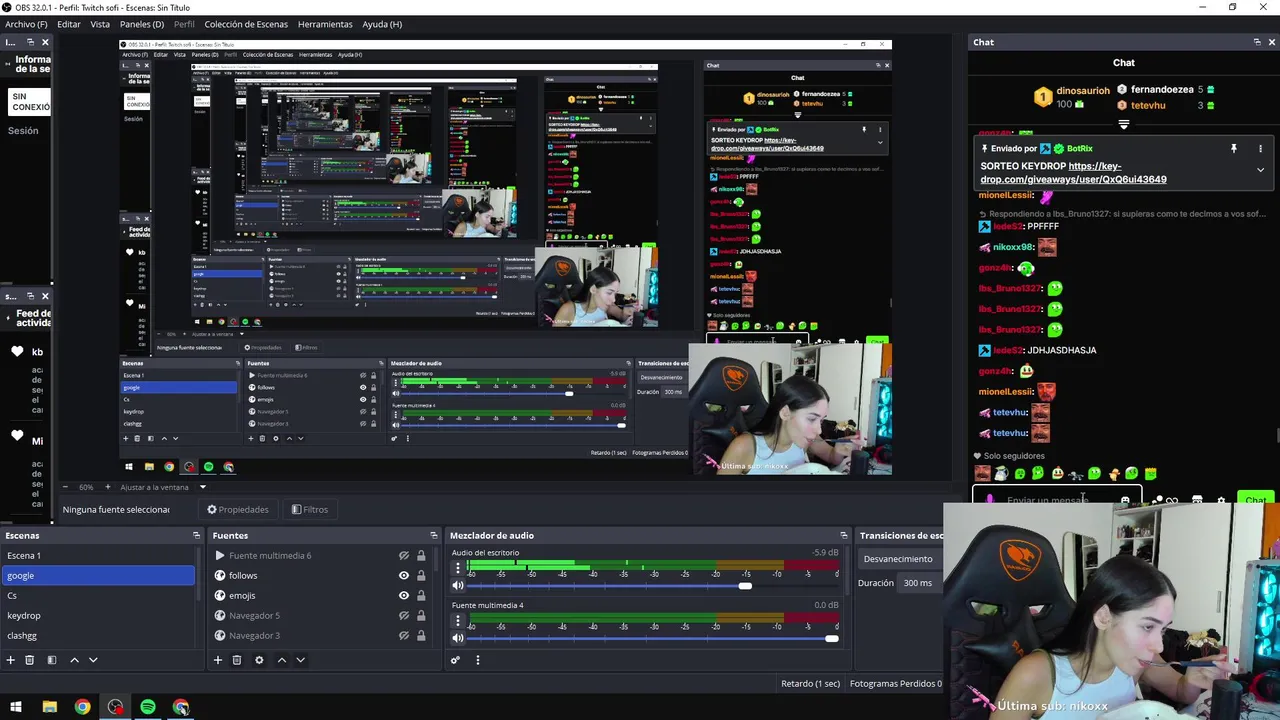Pop out the Fuentes dock panel
Screen dimensions: 1280x720
coord(433,535)
